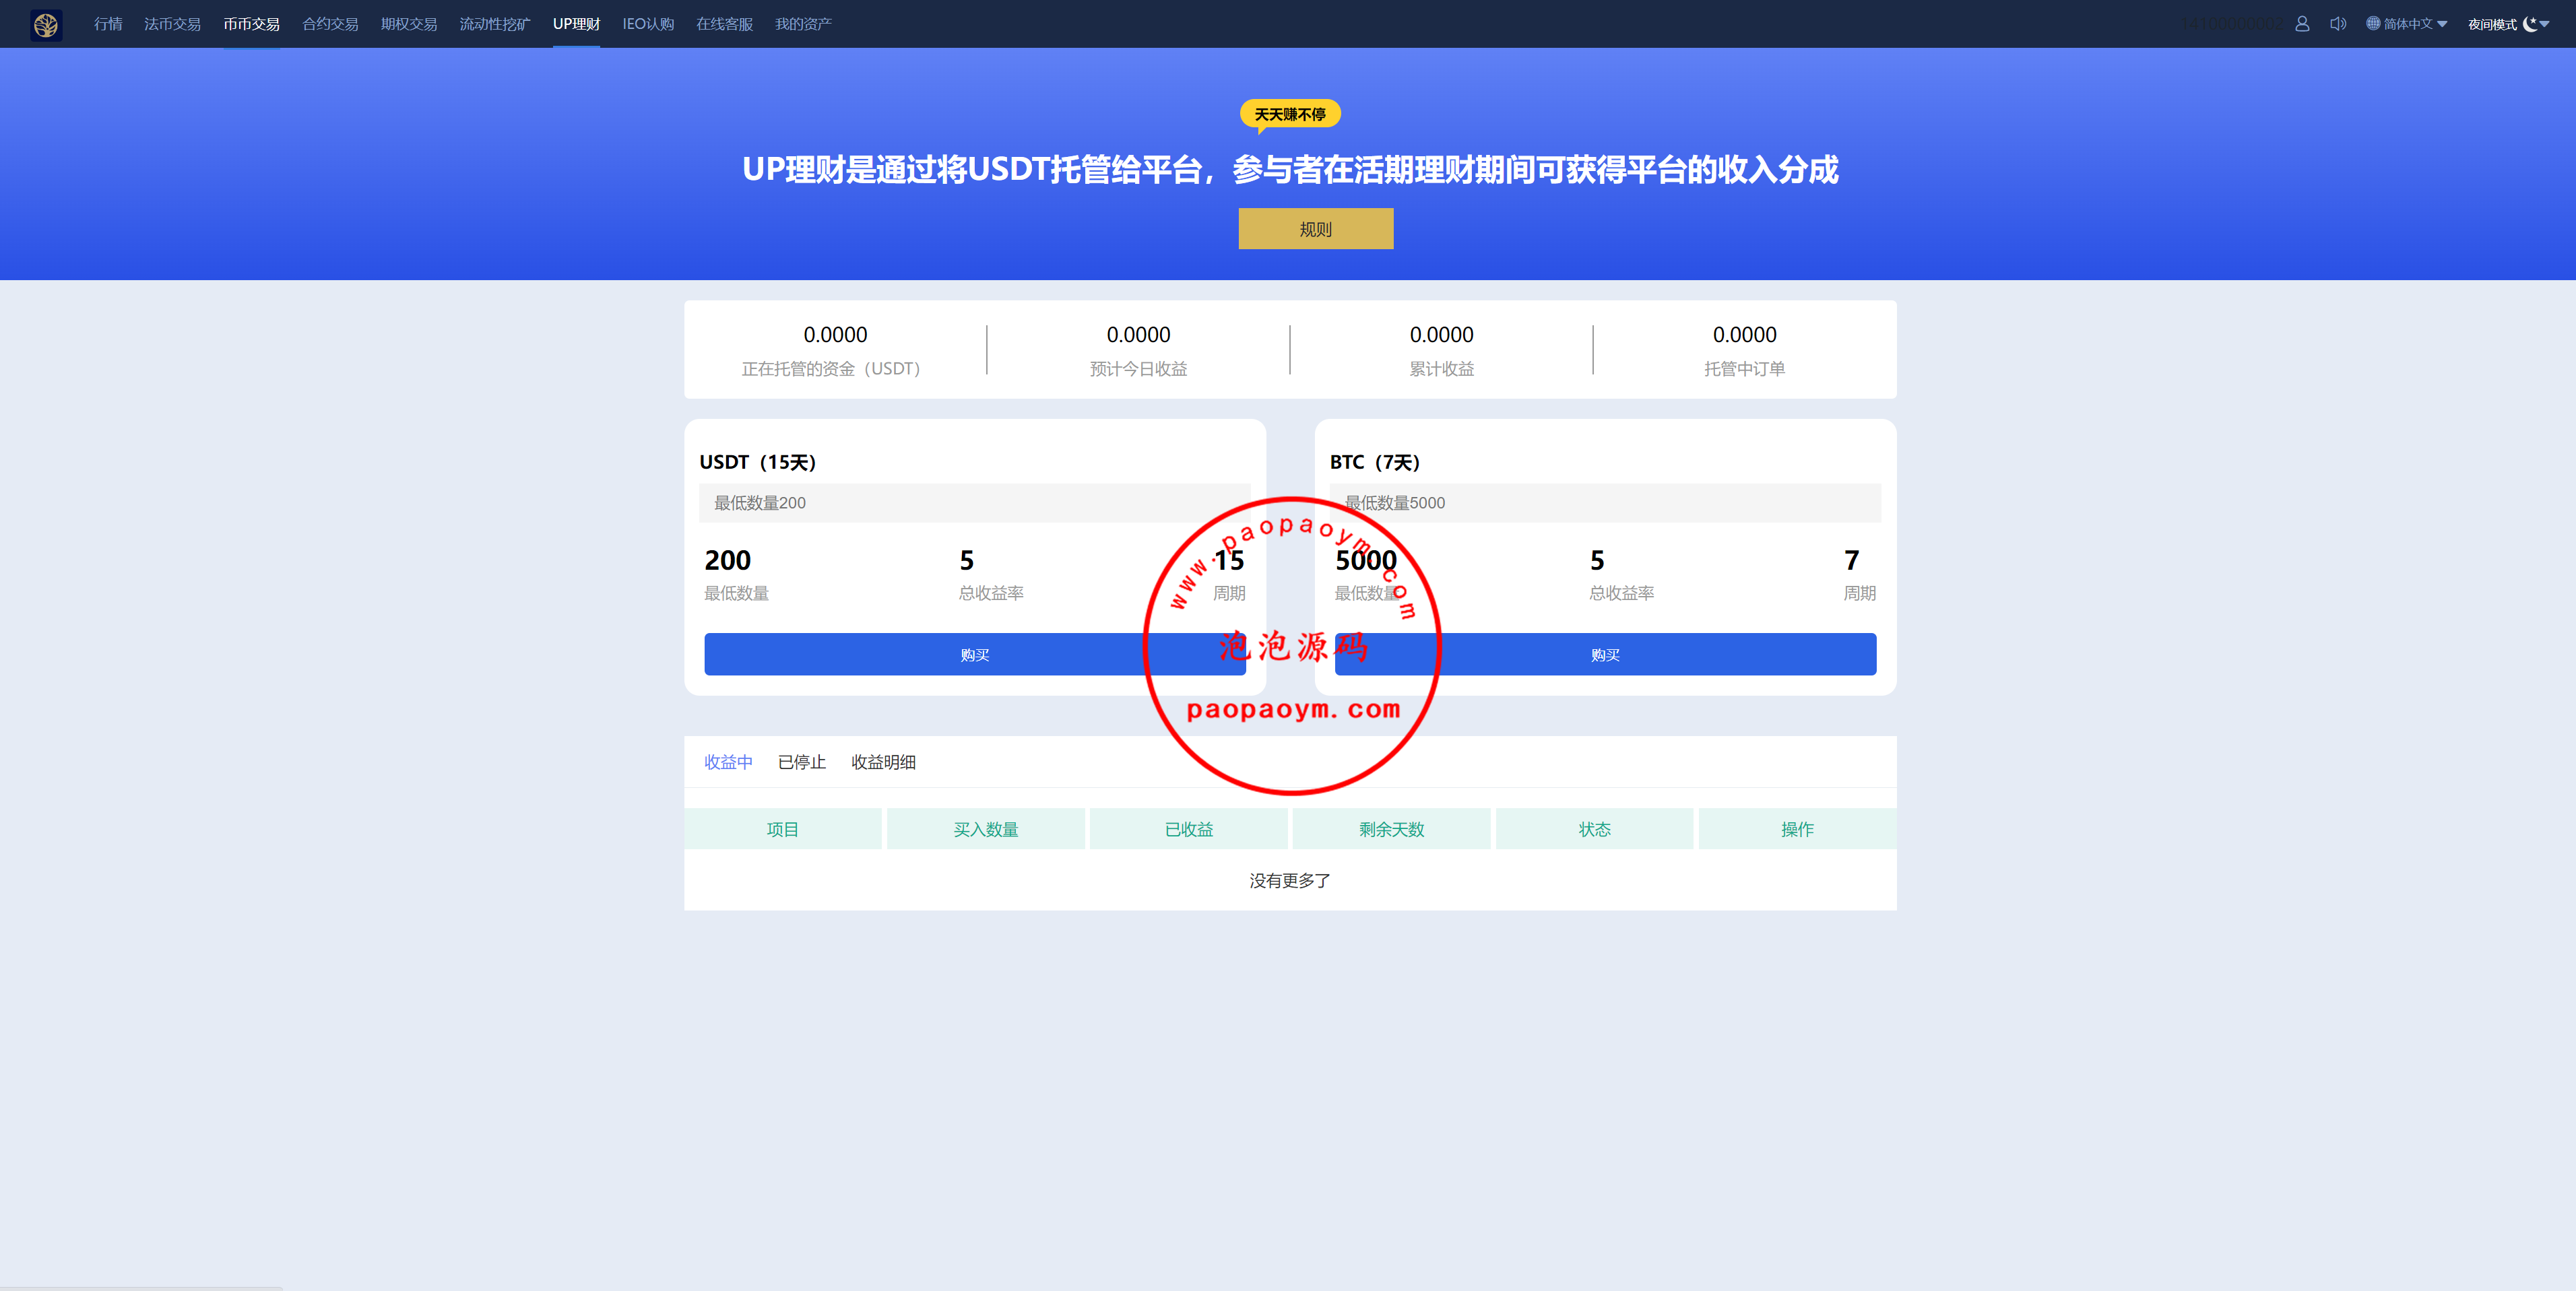This screenshot has width=2576, height=1291.
Task: Click the yellow 规则 button
Action: (1315, 229)
